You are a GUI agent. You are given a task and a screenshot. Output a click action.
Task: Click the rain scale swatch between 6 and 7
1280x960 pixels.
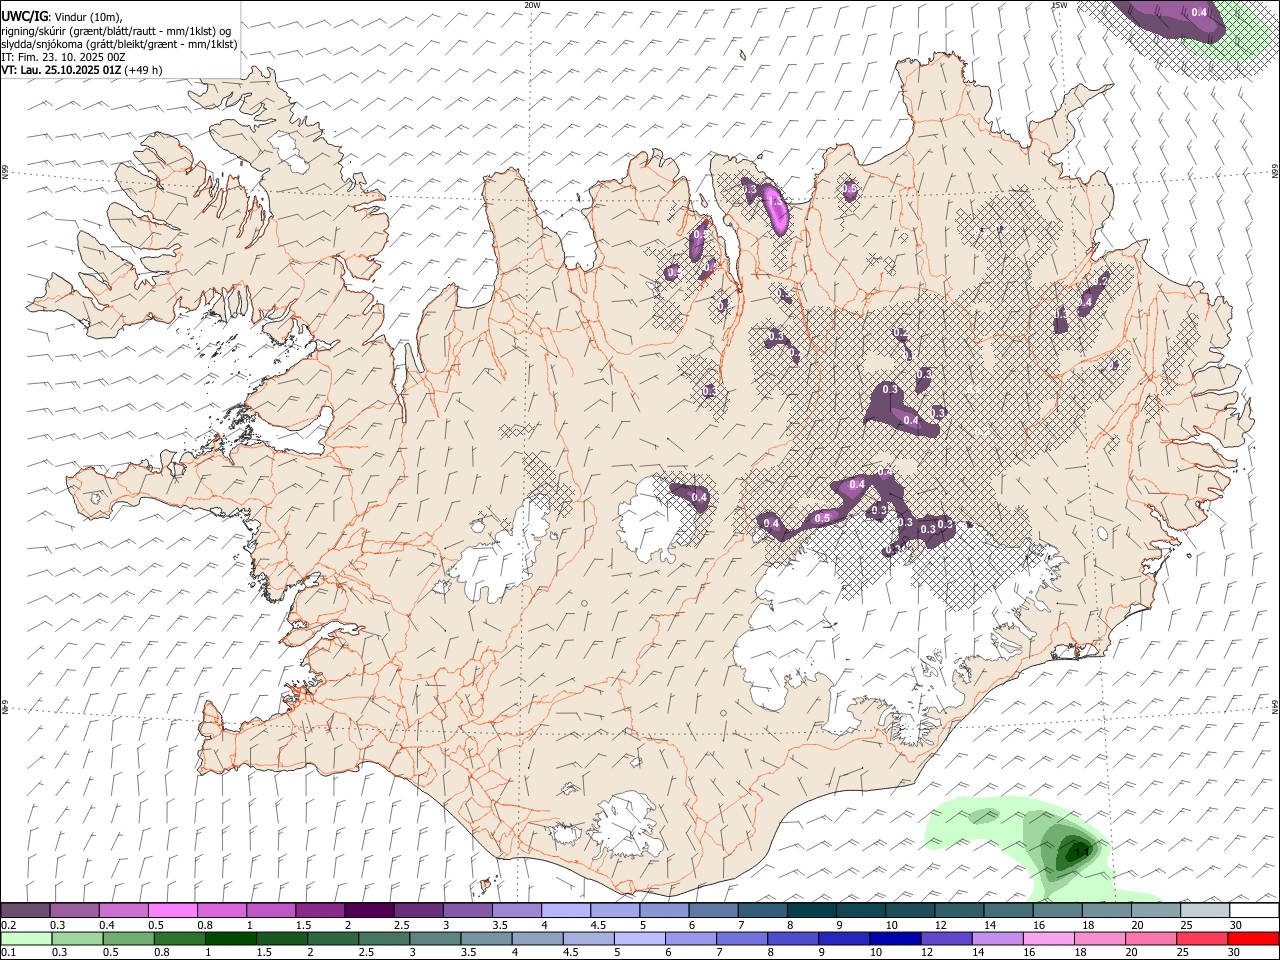pyautogui.click(x=690, y=938)
